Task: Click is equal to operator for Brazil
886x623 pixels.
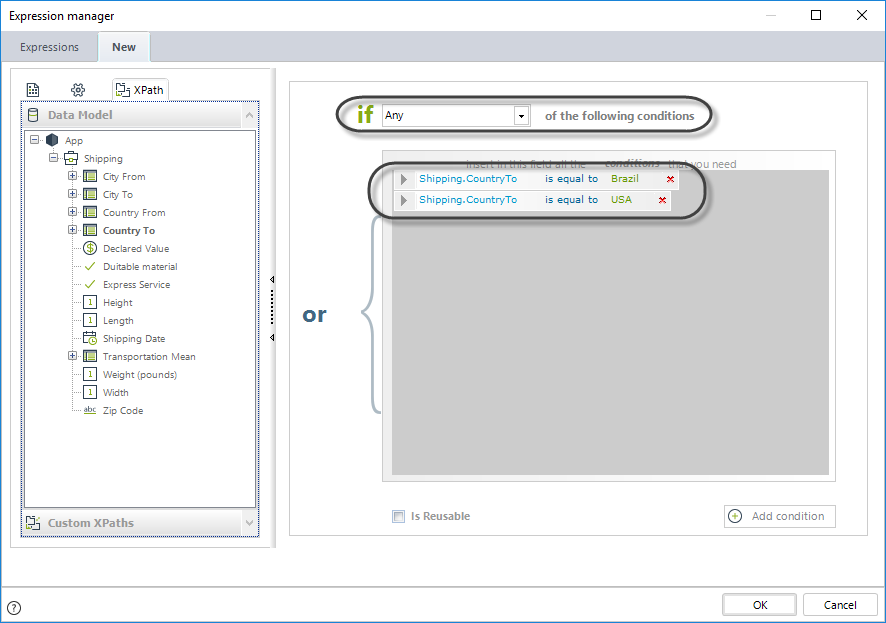Action: click(x=571, y=178)
